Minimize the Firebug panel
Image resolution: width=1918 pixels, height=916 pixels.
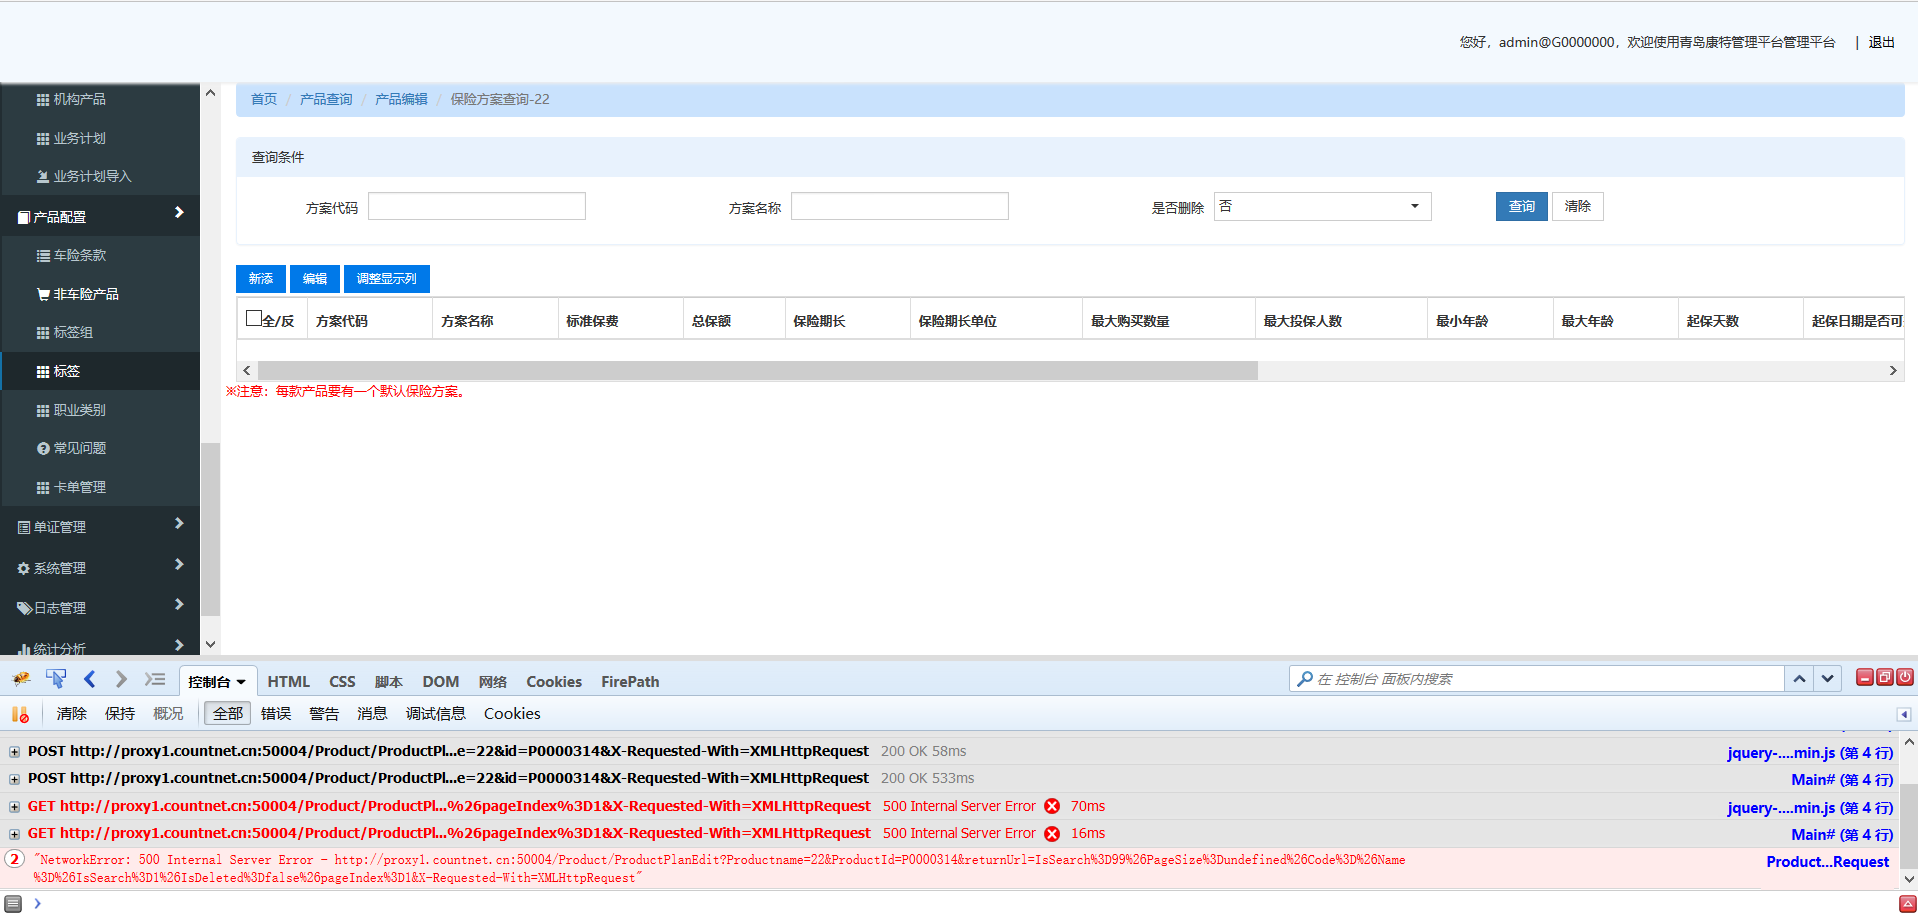point(1865,677)
